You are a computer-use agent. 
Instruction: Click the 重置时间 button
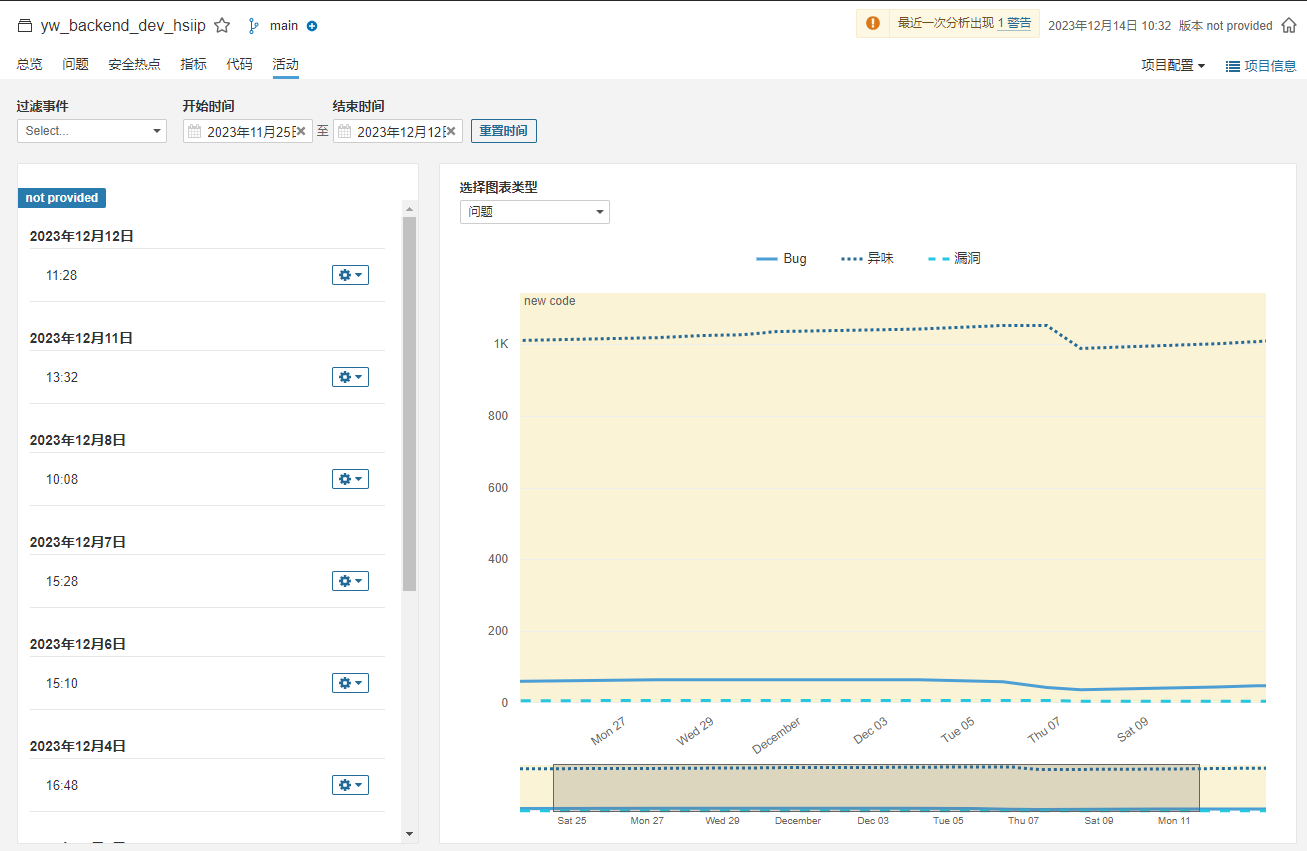(504, 131)
